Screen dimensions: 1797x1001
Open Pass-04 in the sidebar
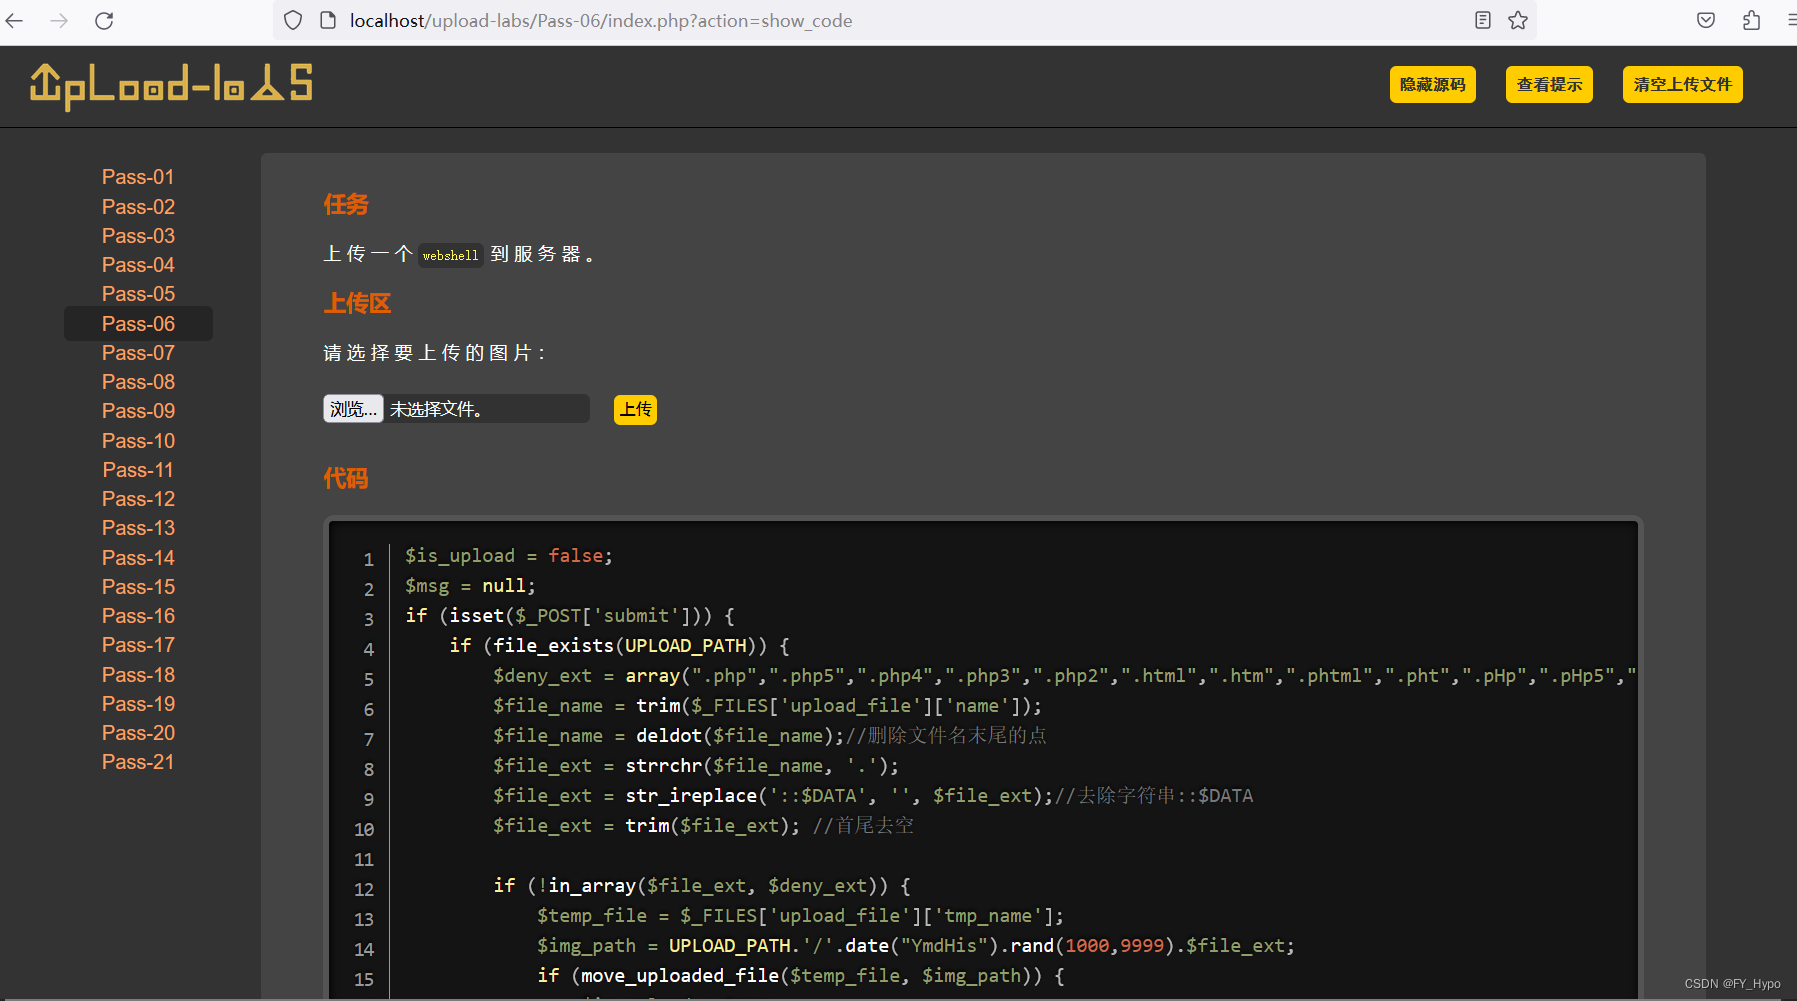point(138,265)
